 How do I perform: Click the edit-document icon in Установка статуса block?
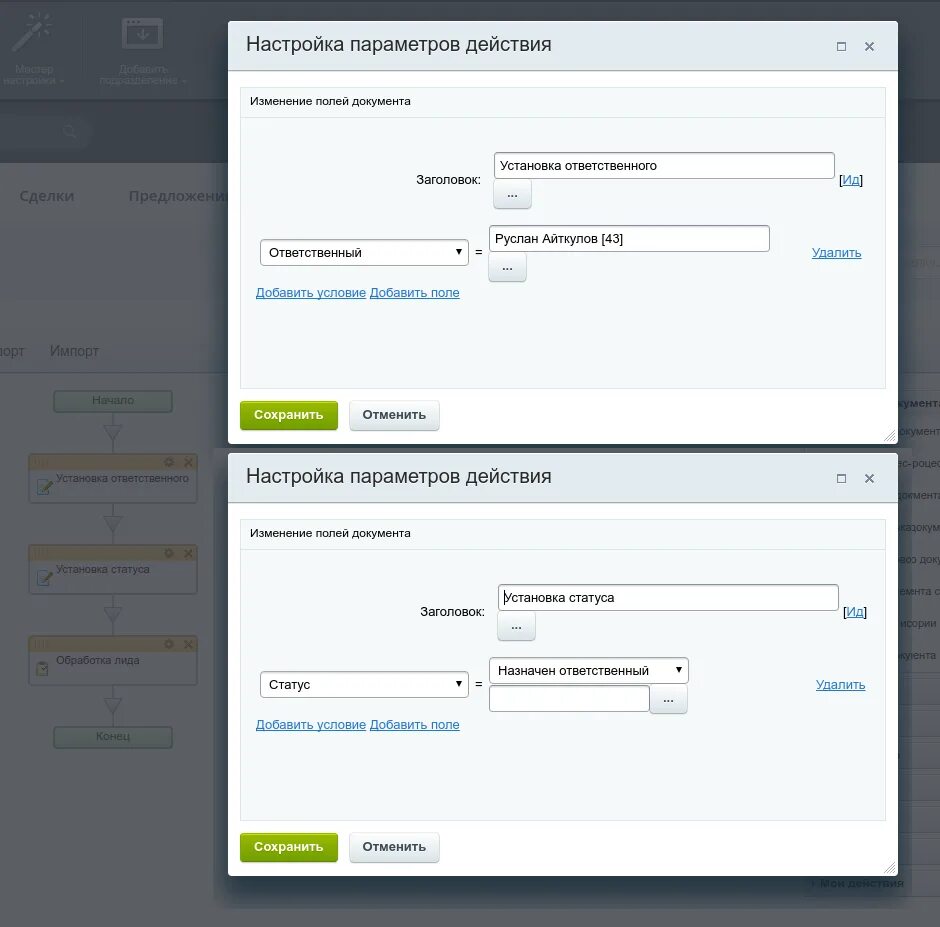[44, 577]
